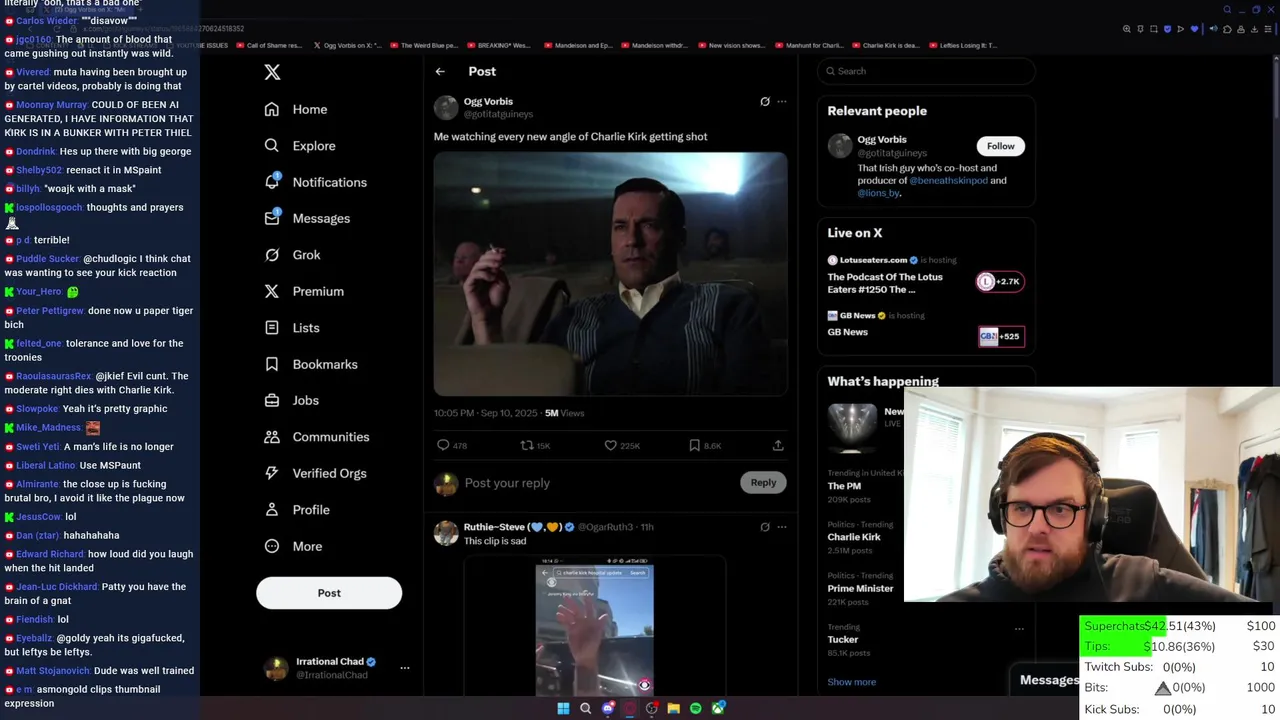The width and height of the screenshot is (1280, 720).
Task: Open File Explorer from the taskbar
Action: 674,709
